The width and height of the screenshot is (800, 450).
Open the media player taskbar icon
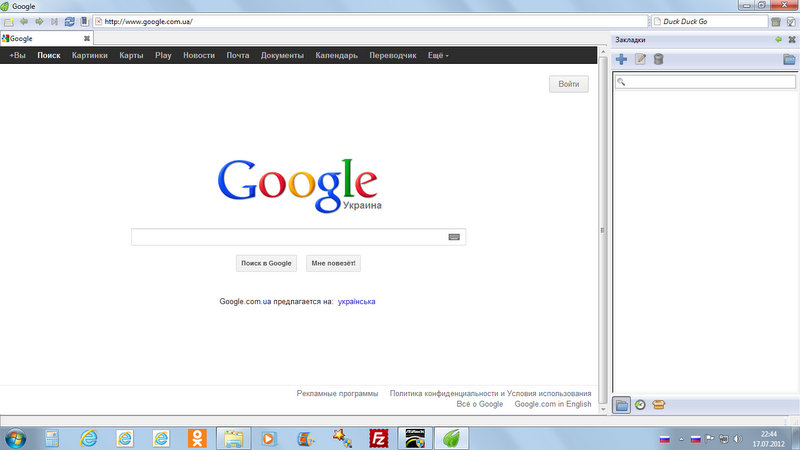(x=269, y=438)
